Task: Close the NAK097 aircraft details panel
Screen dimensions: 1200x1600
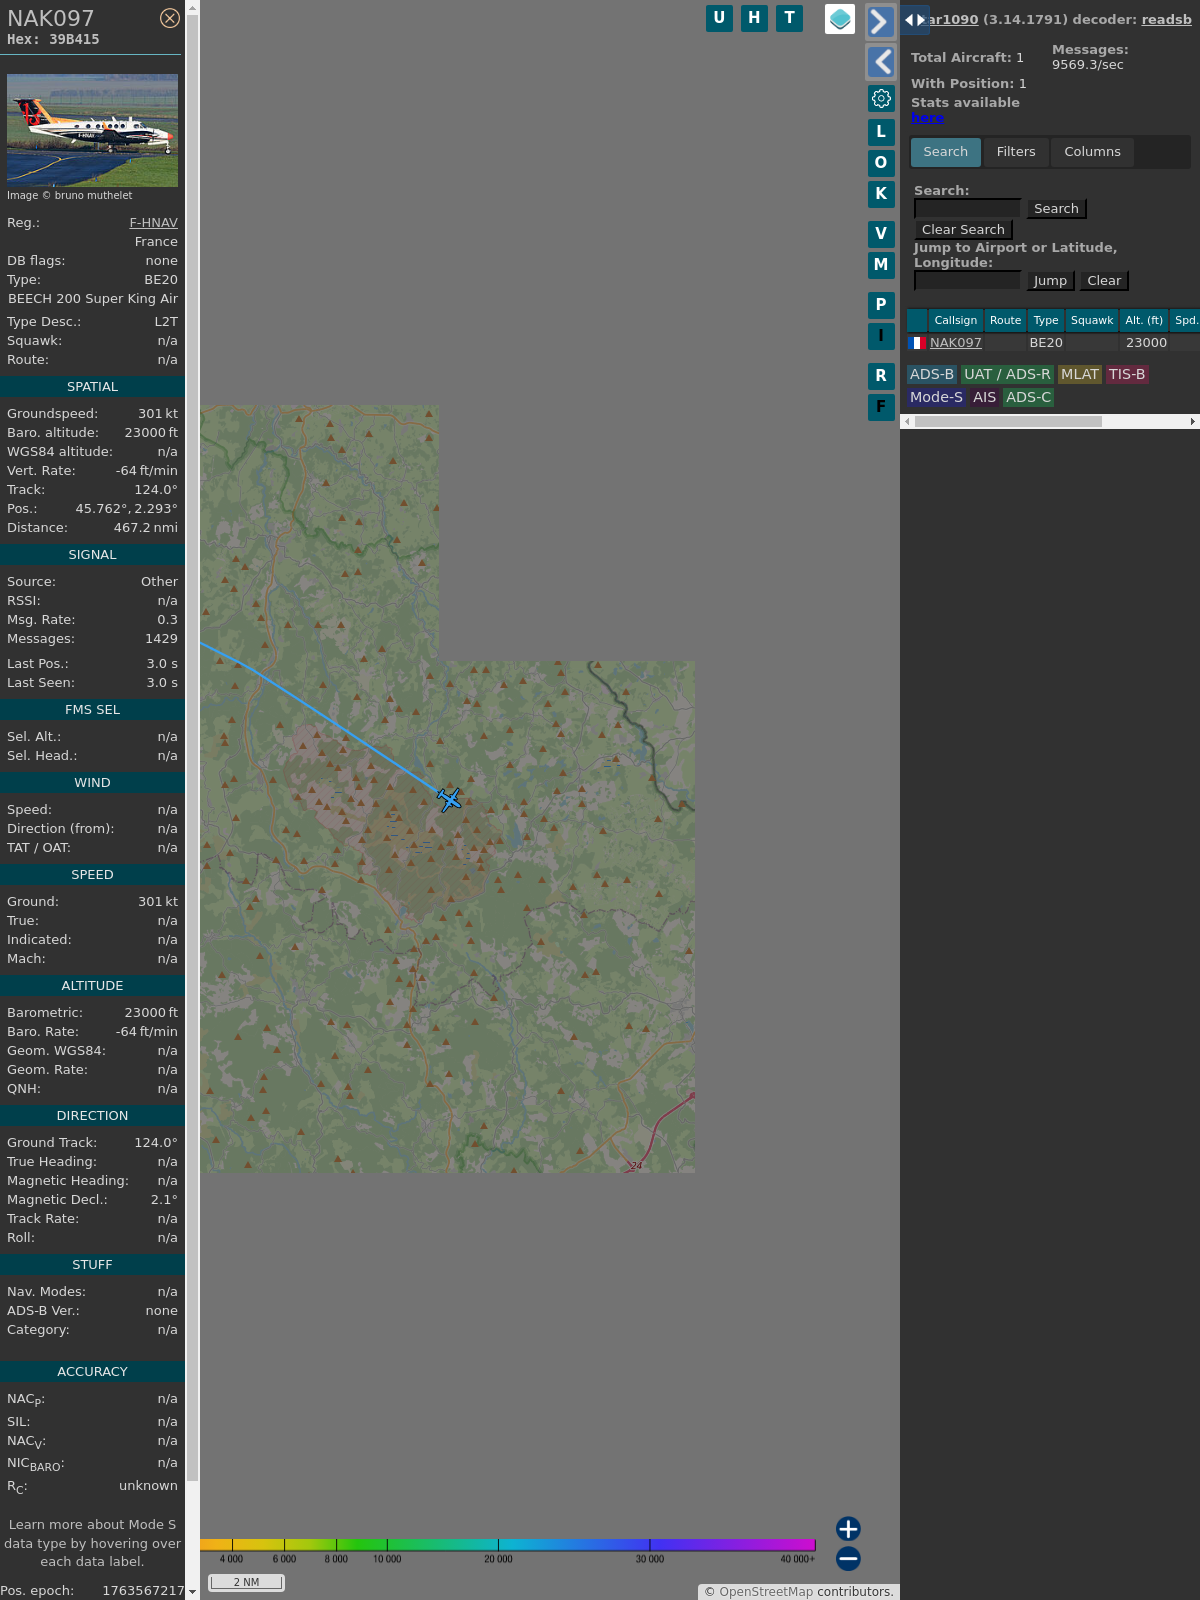Action: (x=170, y=18)
